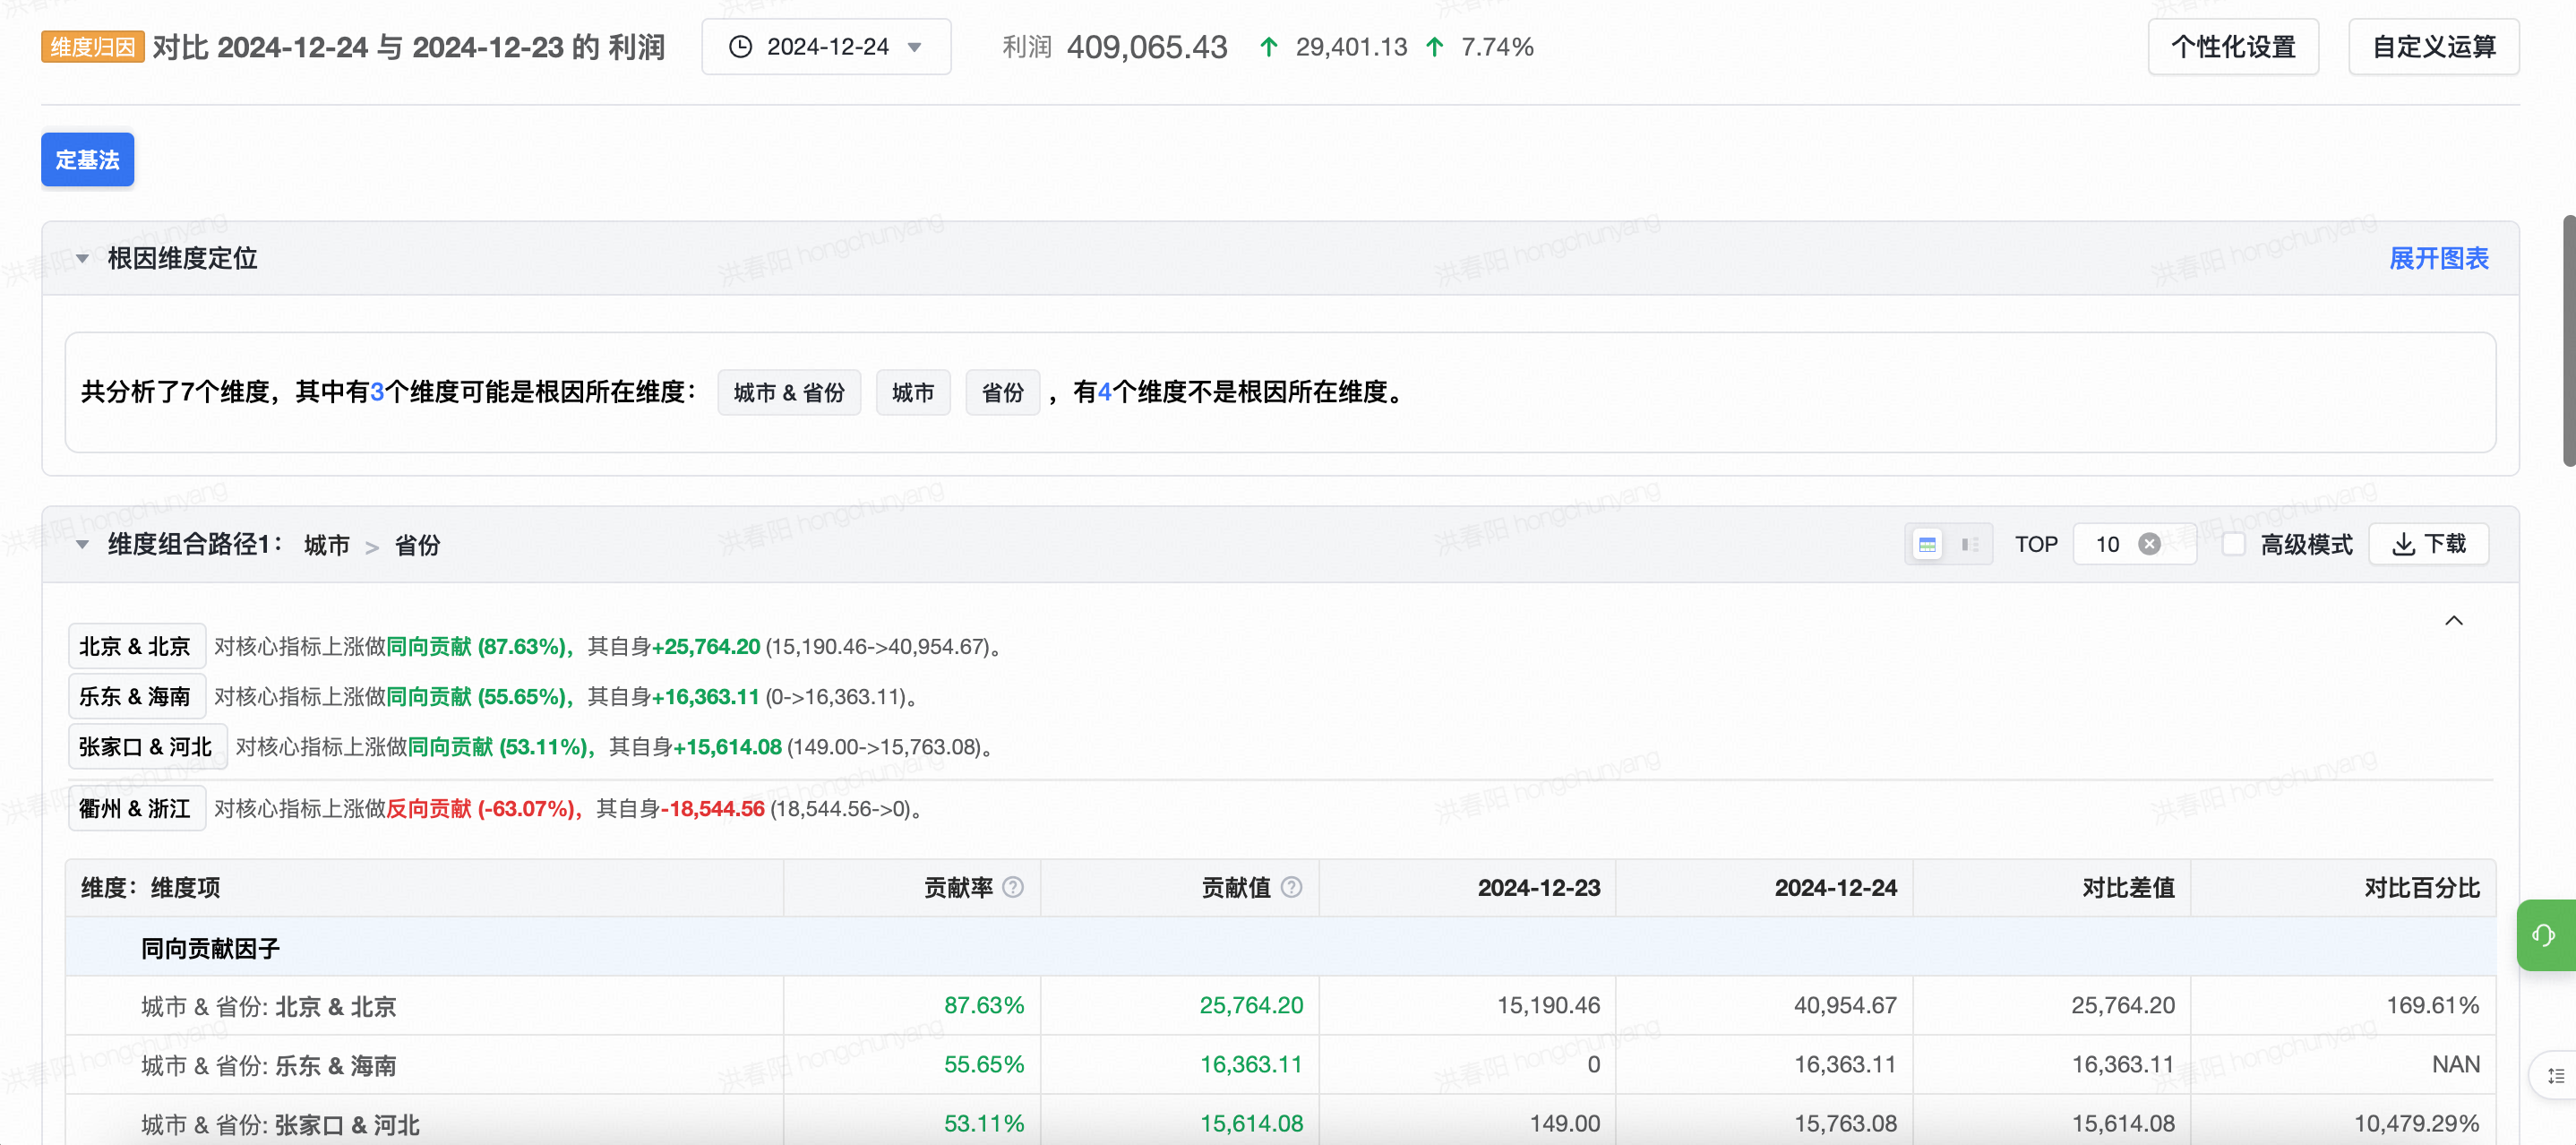
Task: Download the table with 下载 button
Action: click(2427, 544)
